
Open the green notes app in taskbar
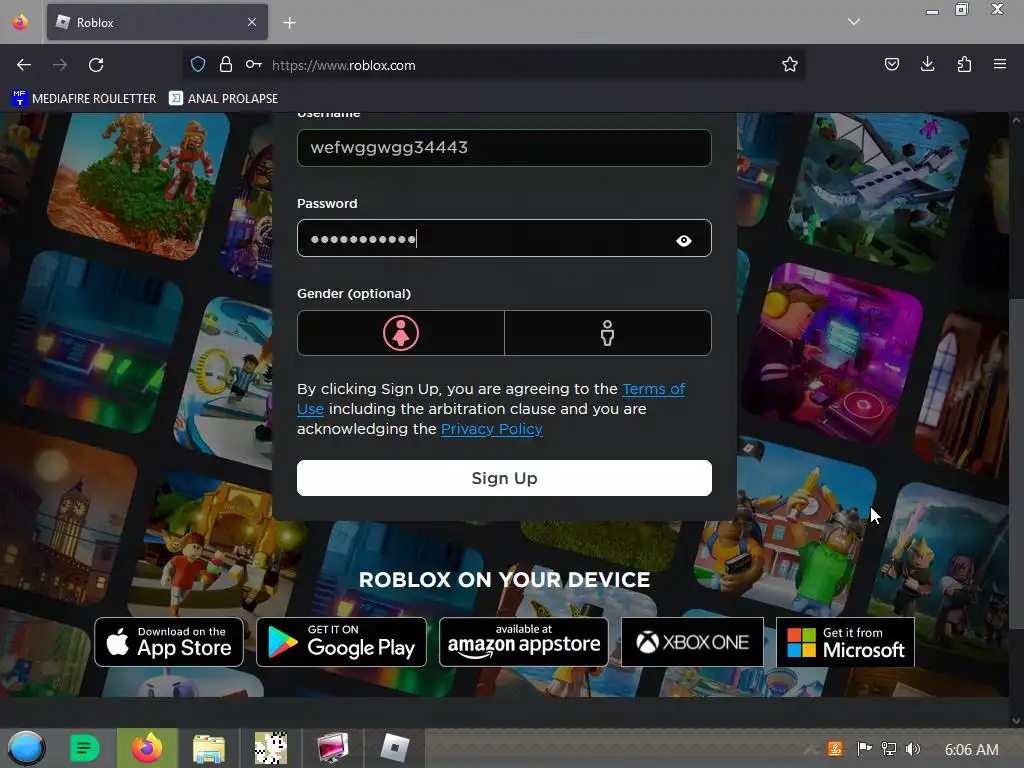point(84,748)
